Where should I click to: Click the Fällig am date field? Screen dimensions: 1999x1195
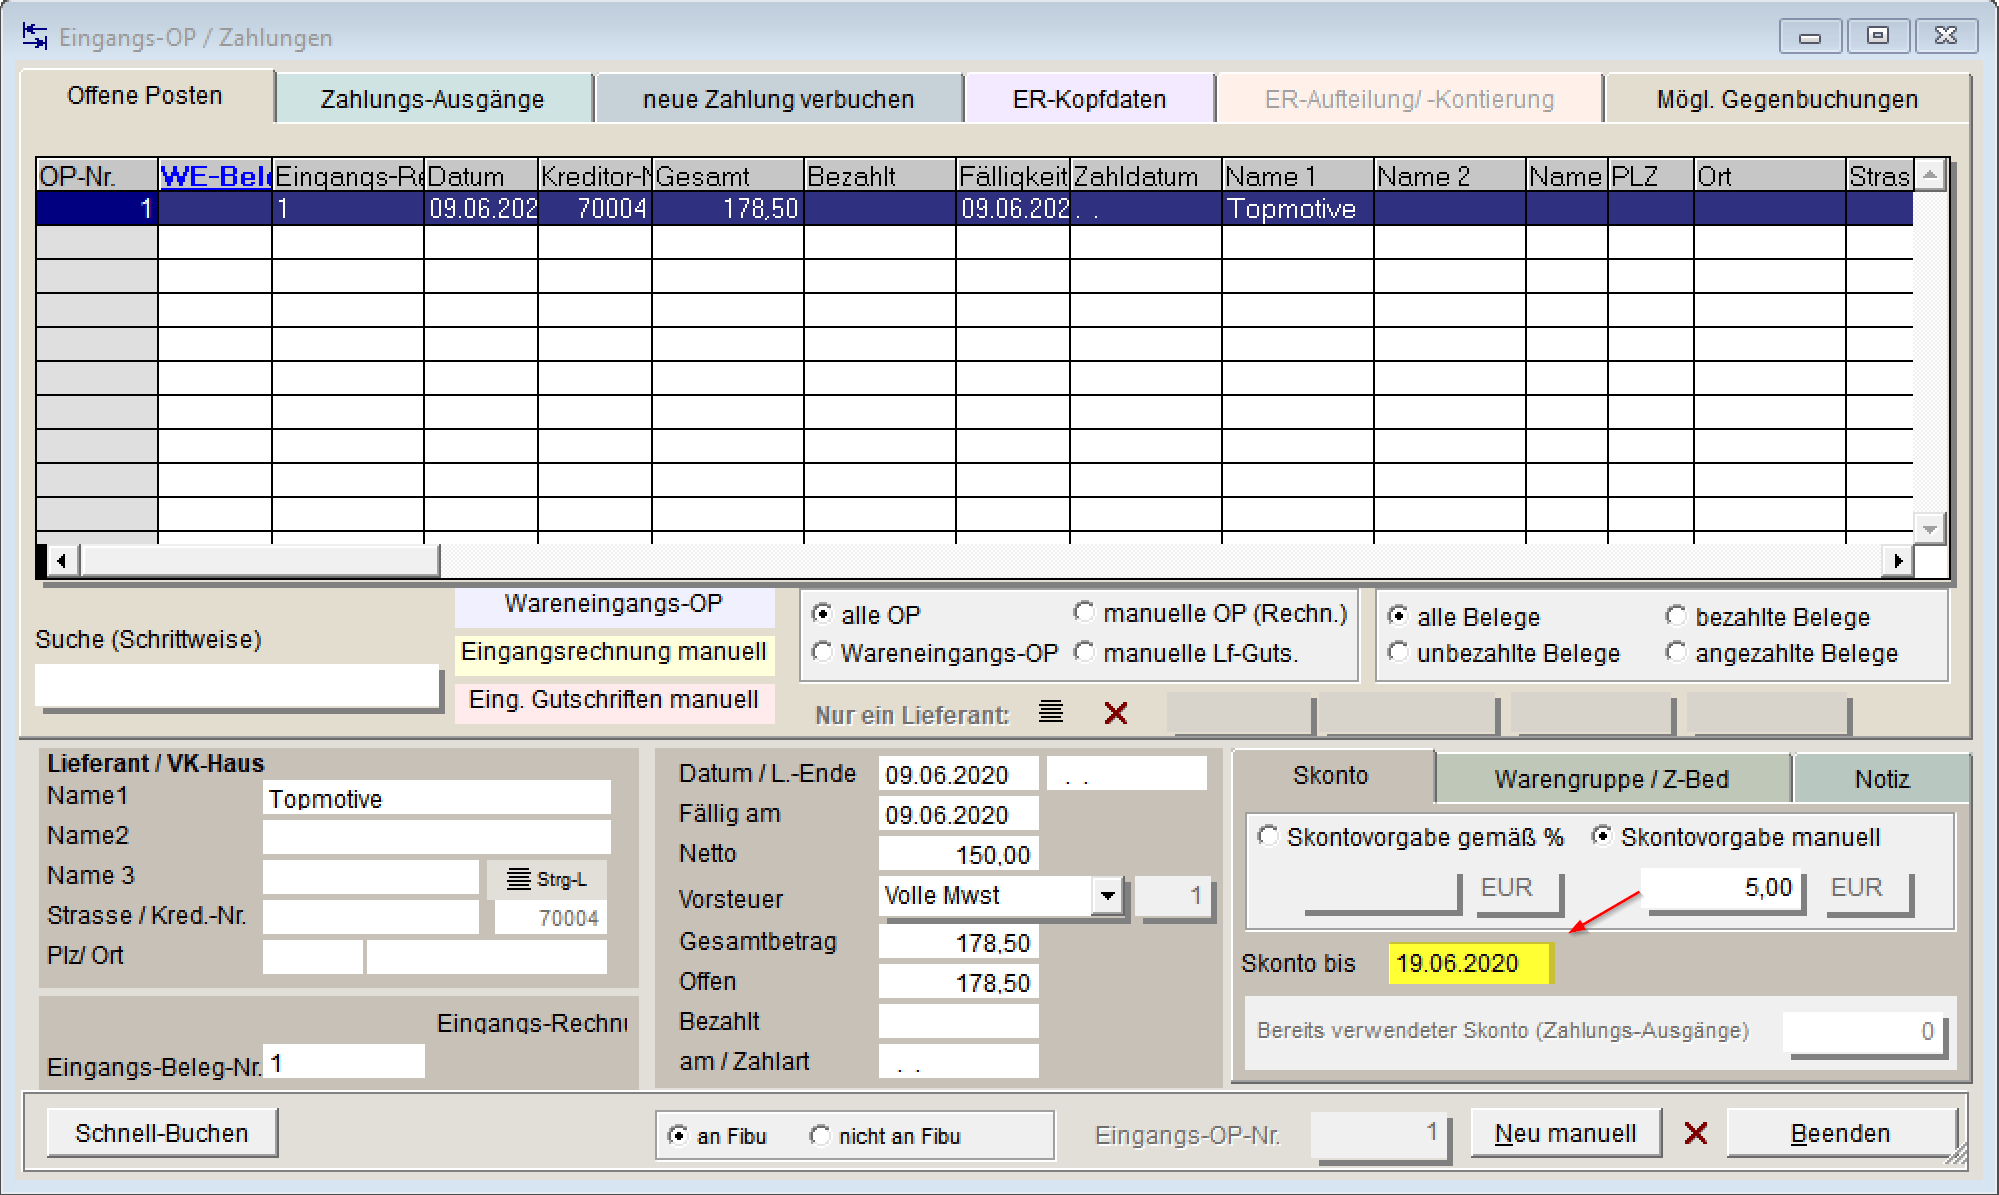click(958, 814)
